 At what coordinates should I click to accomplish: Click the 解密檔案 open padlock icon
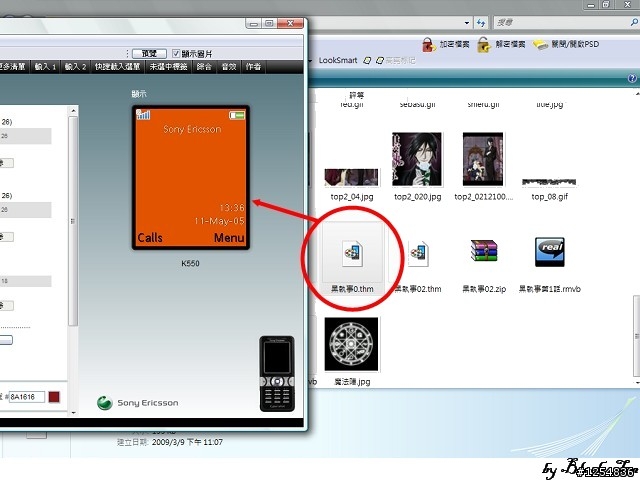(x=484, y=44)
